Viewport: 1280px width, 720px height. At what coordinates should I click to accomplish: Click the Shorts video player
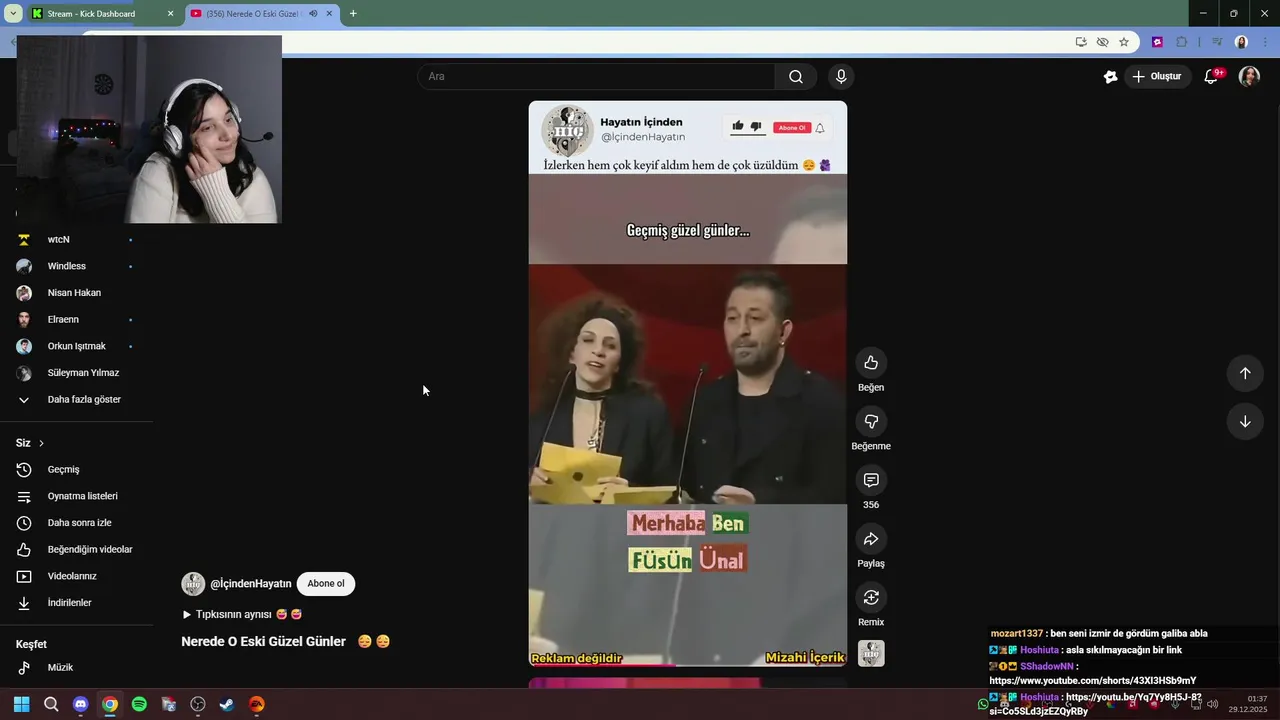(688, 383)
